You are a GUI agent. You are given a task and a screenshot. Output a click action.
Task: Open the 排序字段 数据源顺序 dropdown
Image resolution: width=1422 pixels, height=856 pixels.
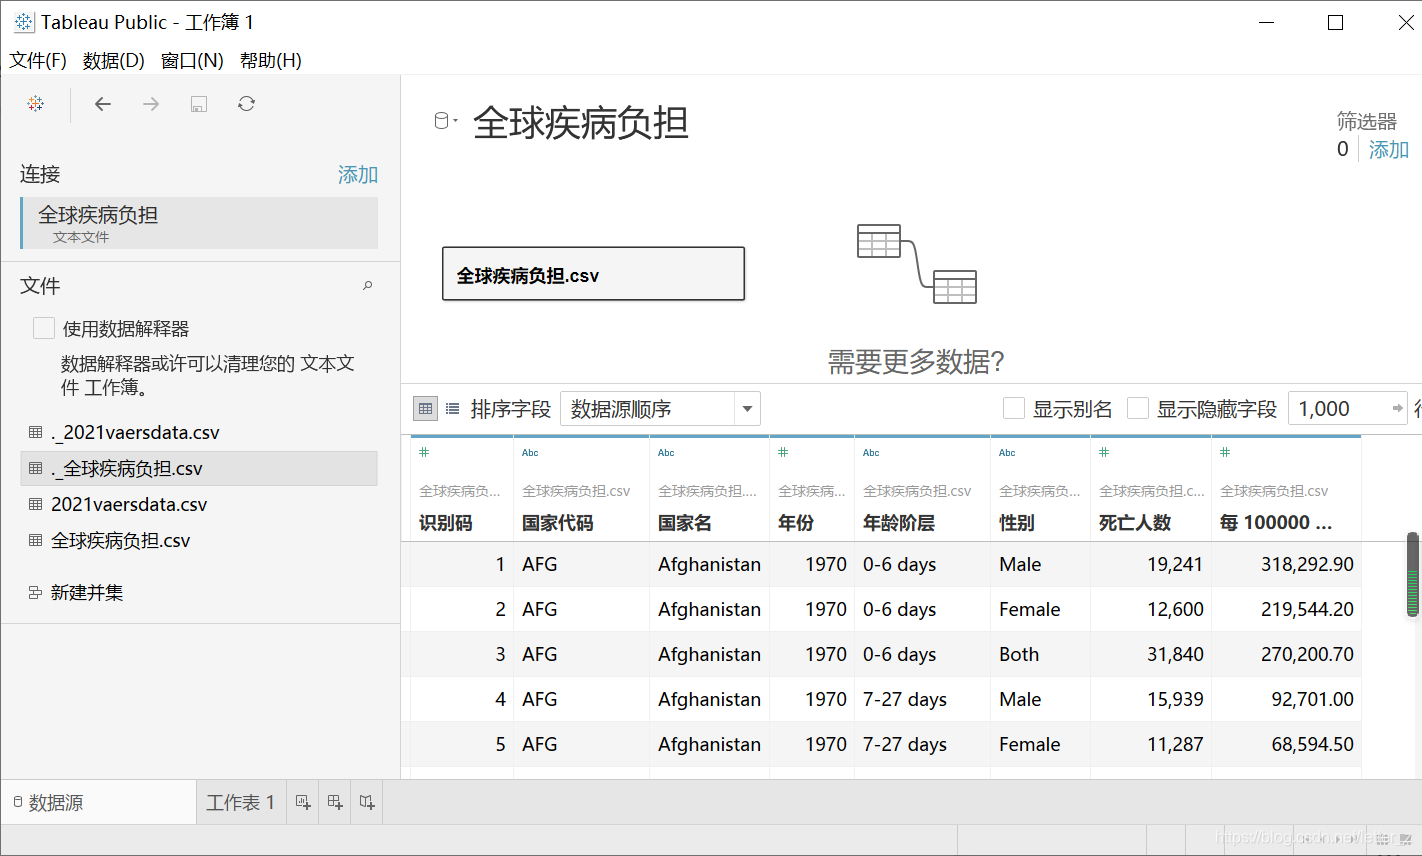pyautogui.click(x=660, y=408)
